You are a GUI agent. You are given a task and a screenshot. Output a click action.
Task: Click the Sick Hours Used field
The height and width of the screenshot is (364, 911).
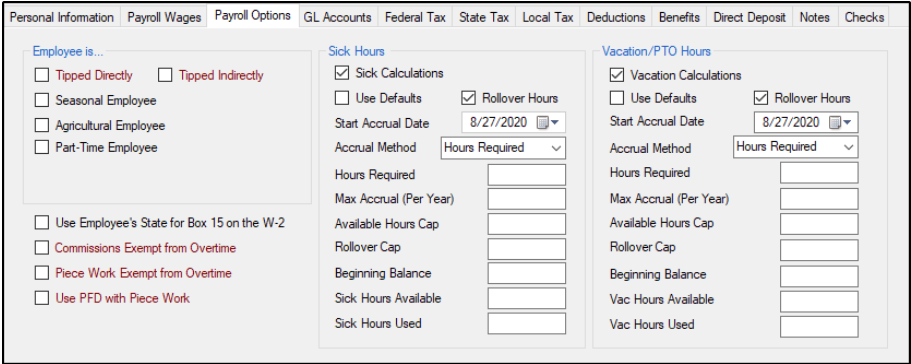527,323
